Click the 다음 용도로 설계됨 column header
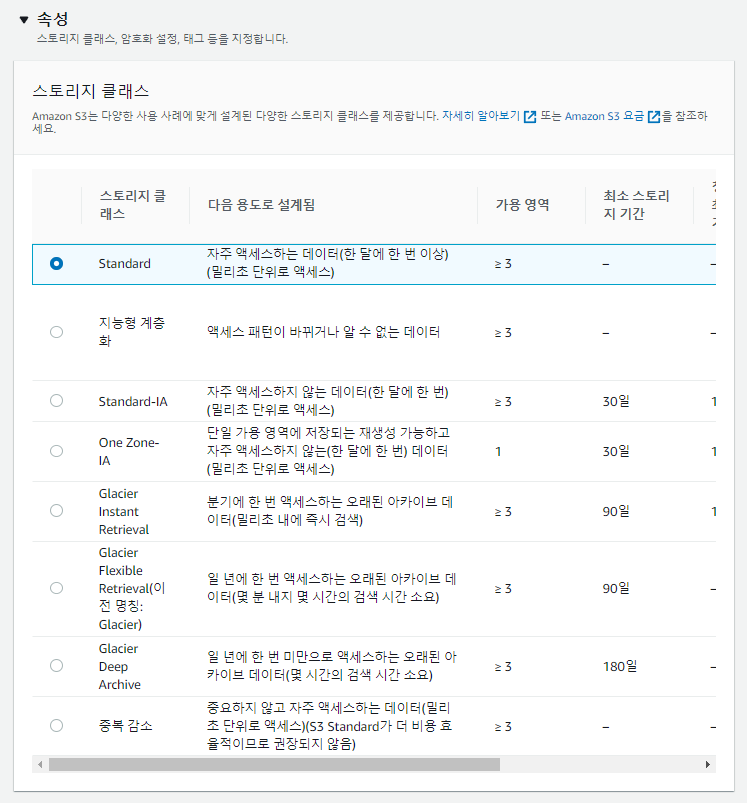Viewport: 747px width, 803px height. tap(262, 205)
